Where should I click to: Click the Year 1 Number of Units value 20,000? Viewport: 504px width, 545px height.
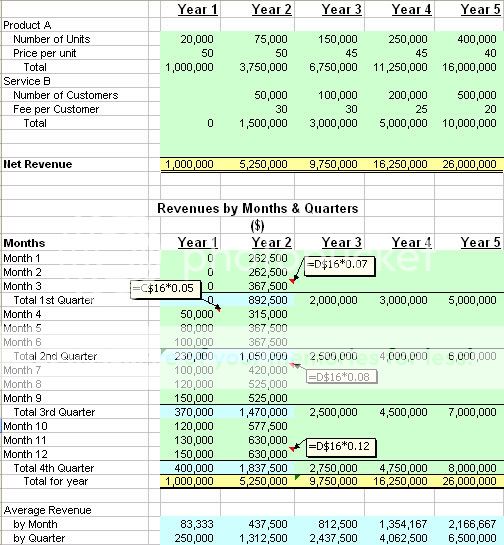coord(197,39)
